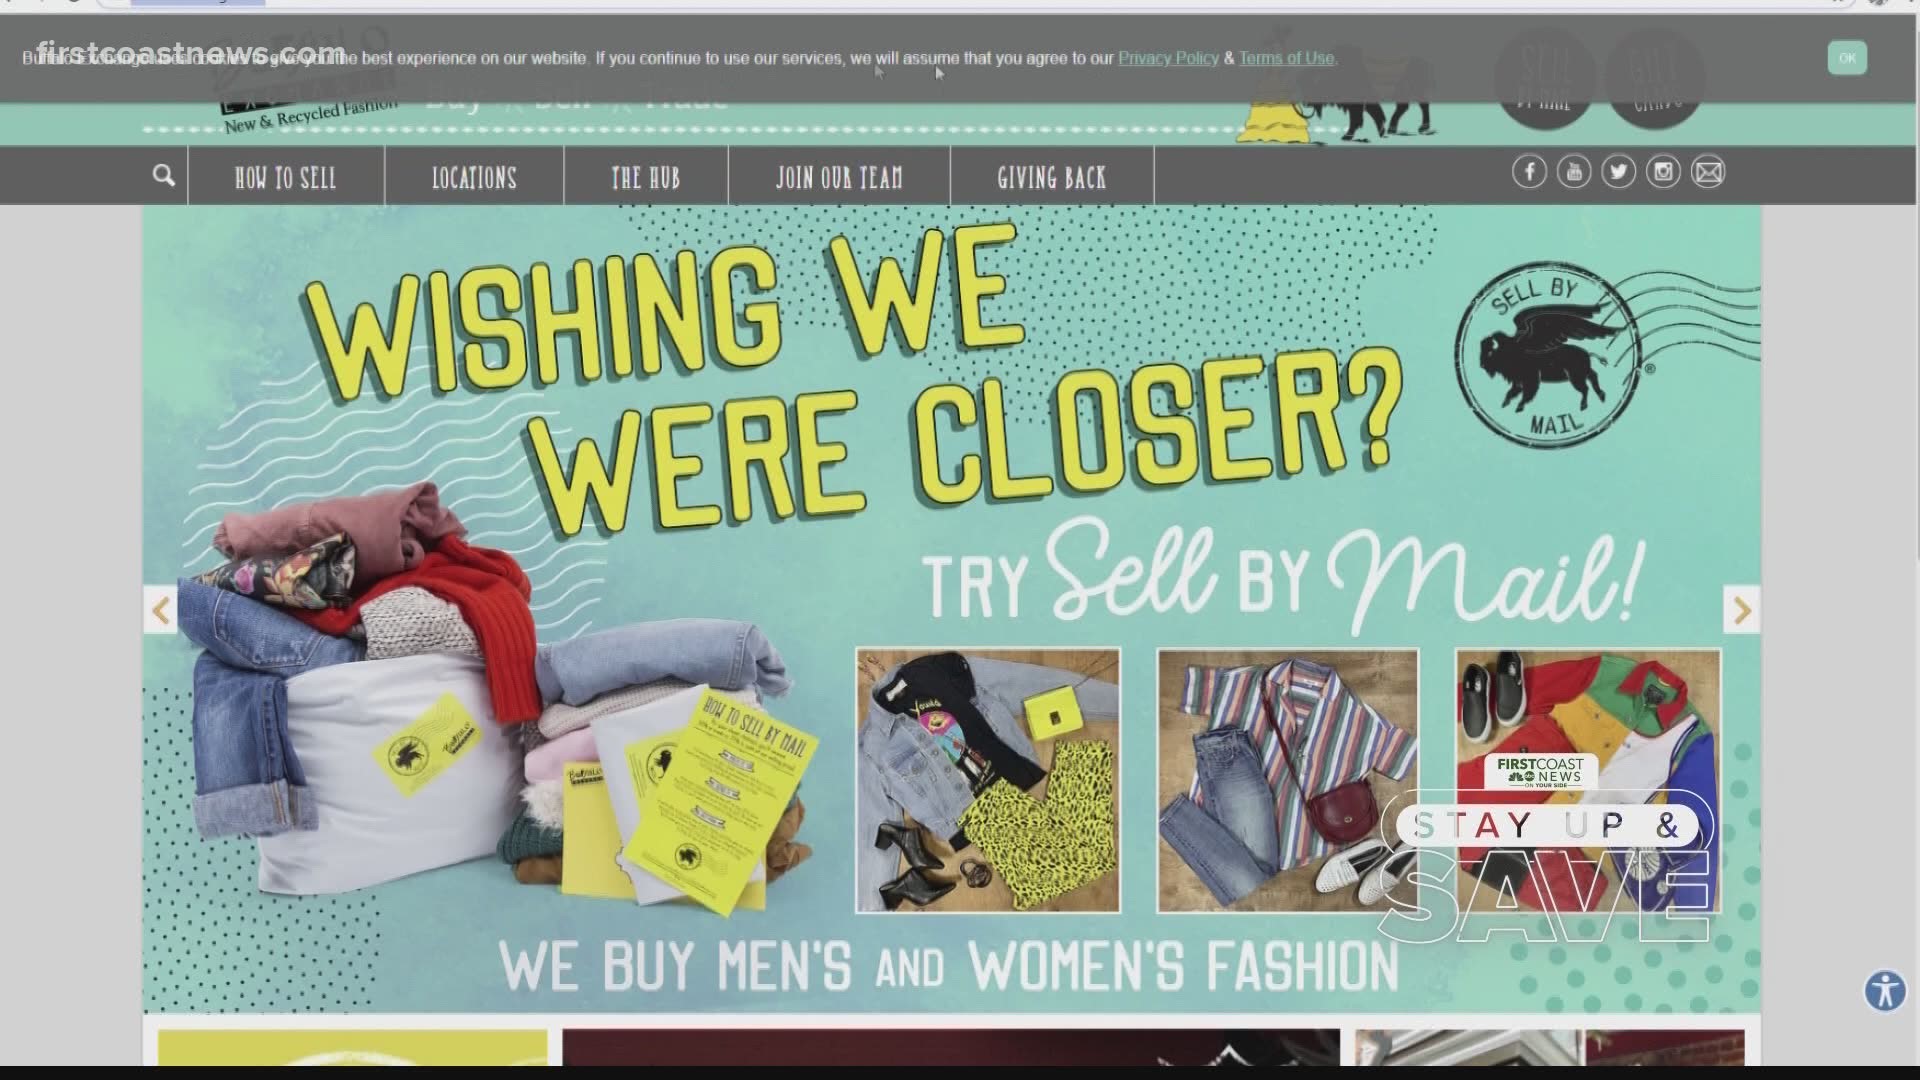
Task: Show the next banner slide arrow
Action: pyautogui.click(x=1741, y=610)
